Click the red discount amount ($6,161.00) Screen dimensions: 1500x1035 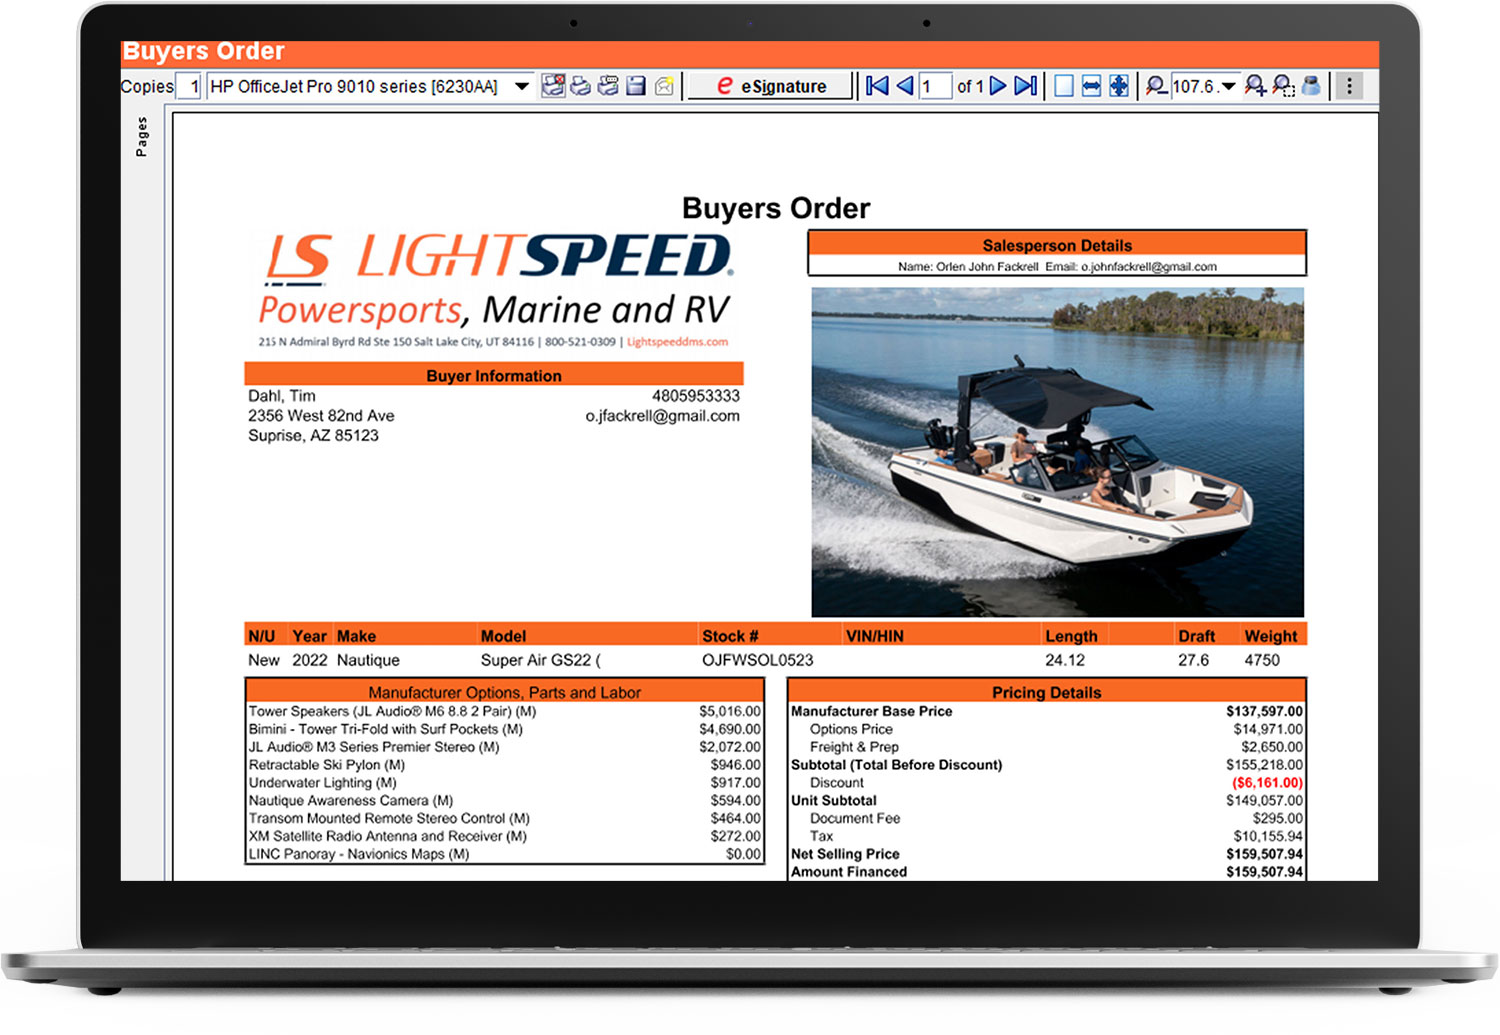click(x=1267, y=783)
